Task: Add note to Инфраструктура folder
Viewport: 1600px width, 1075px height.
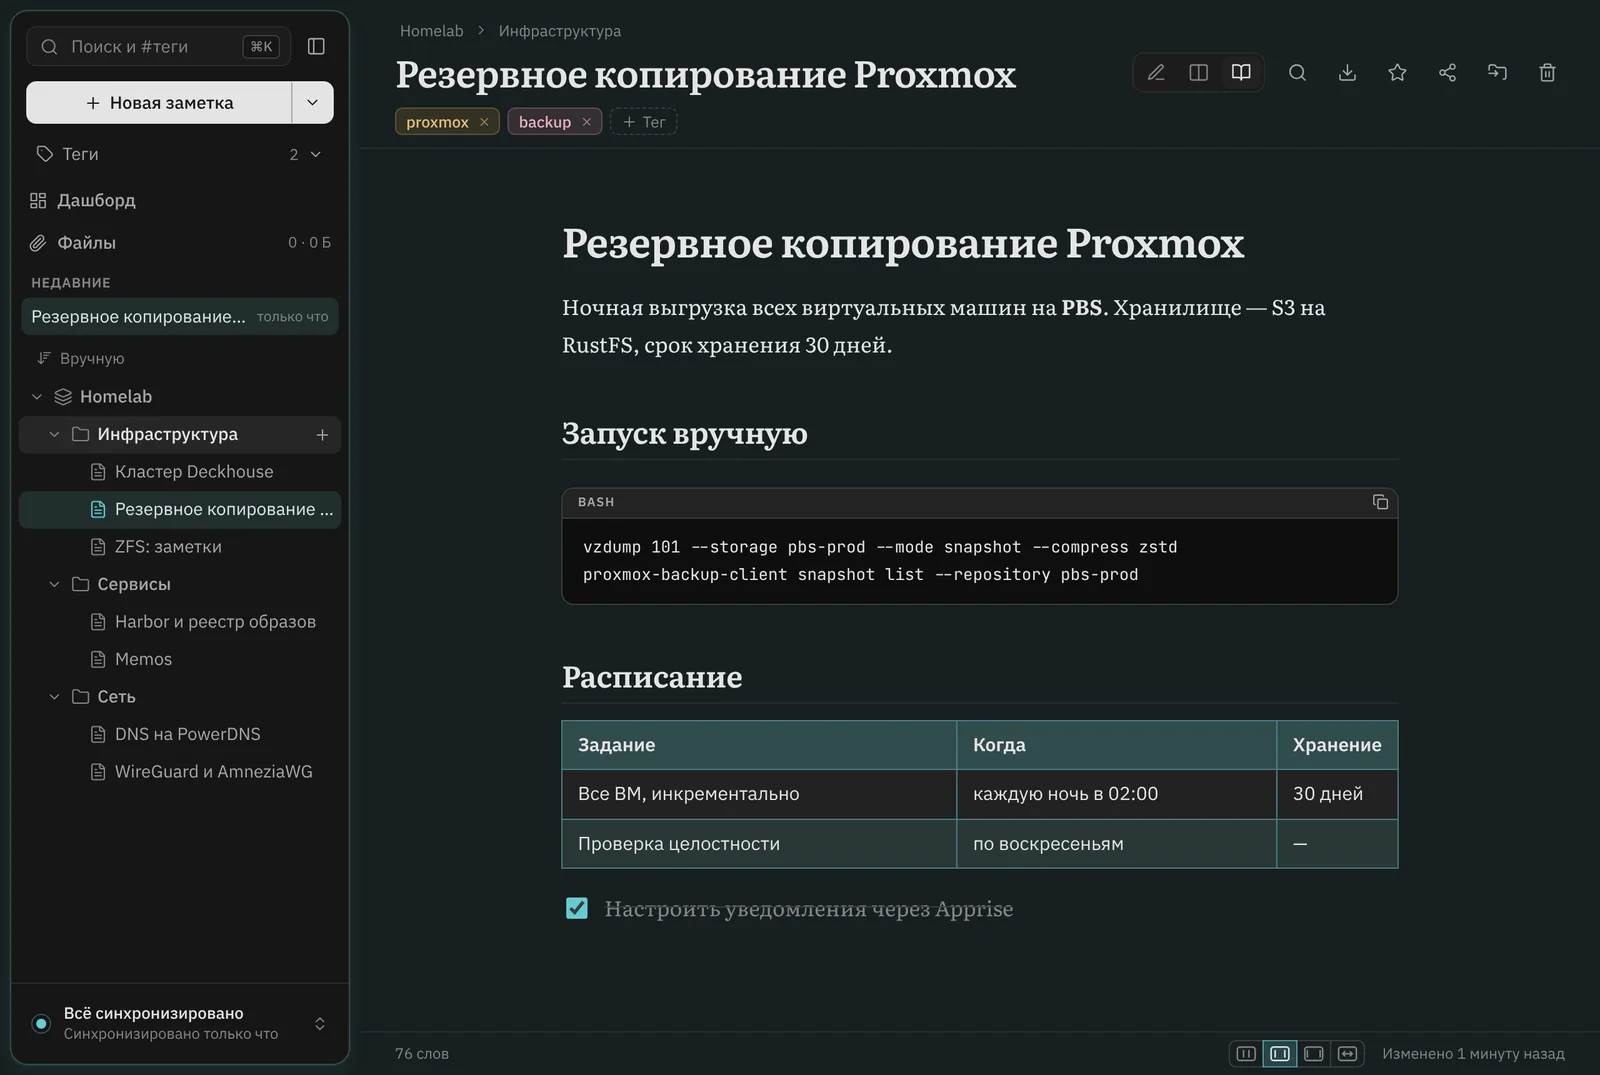Action: pyautogui.click(x=322, y=435)
